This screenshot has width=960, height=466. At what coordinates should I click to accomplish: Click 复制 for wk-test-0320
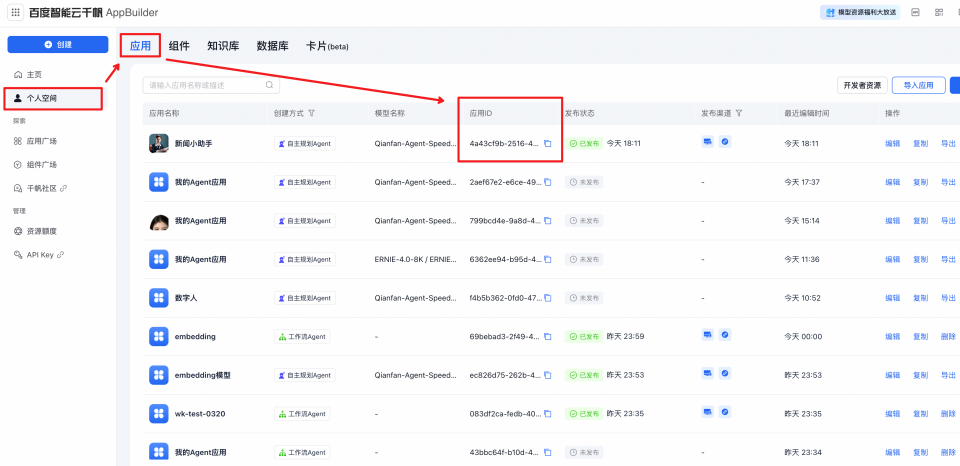(920, 414)
